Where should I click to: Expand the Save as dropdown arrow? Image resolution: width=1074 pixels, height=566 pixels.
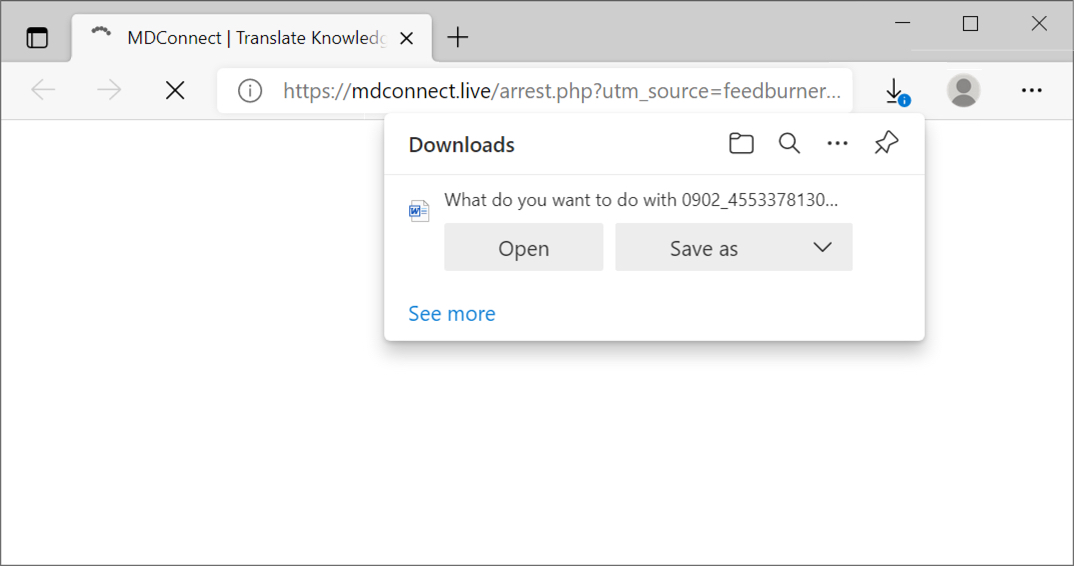(823, 247)
